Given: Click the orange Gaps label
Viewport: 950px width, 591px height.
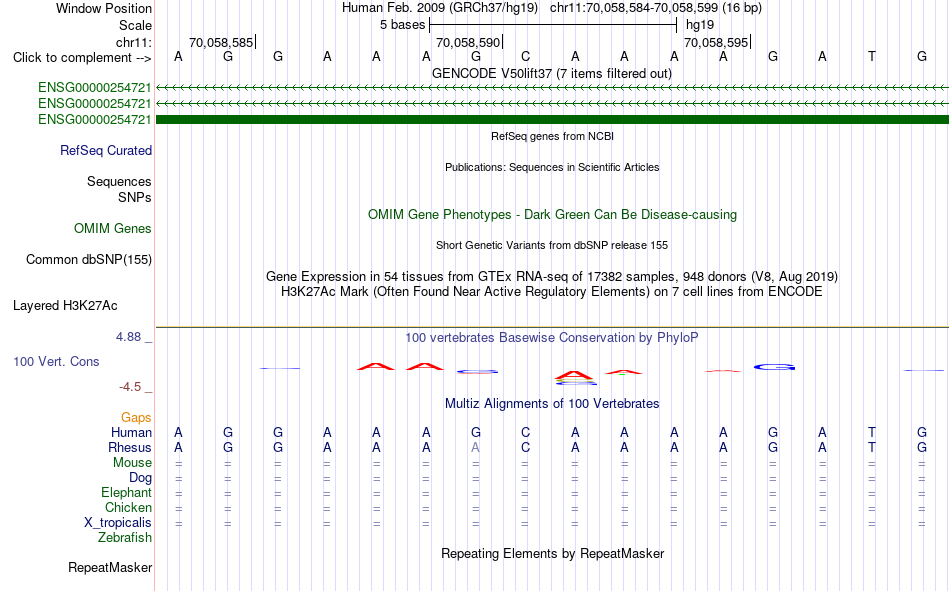Looking at the screenshot, I should pos(136,417).
